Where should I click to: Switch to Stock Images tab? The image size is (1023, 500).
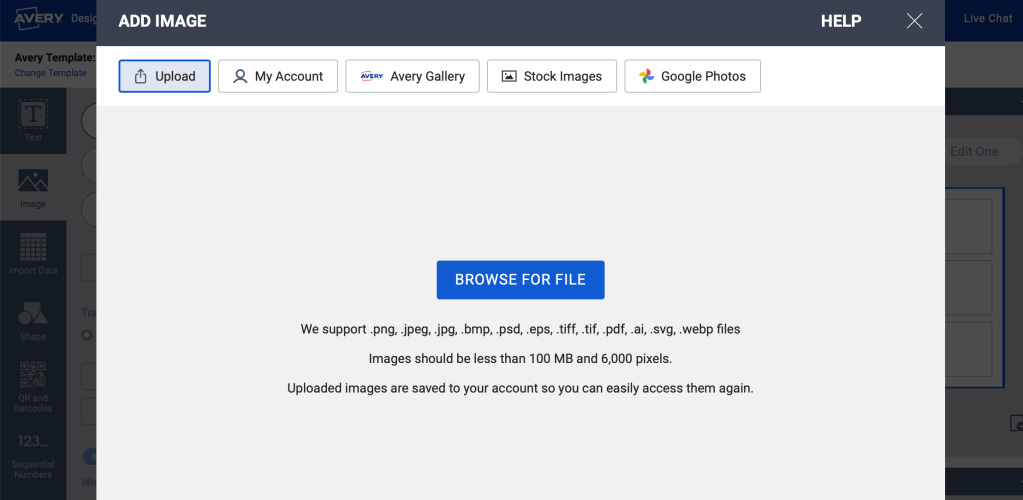(551, 76)
